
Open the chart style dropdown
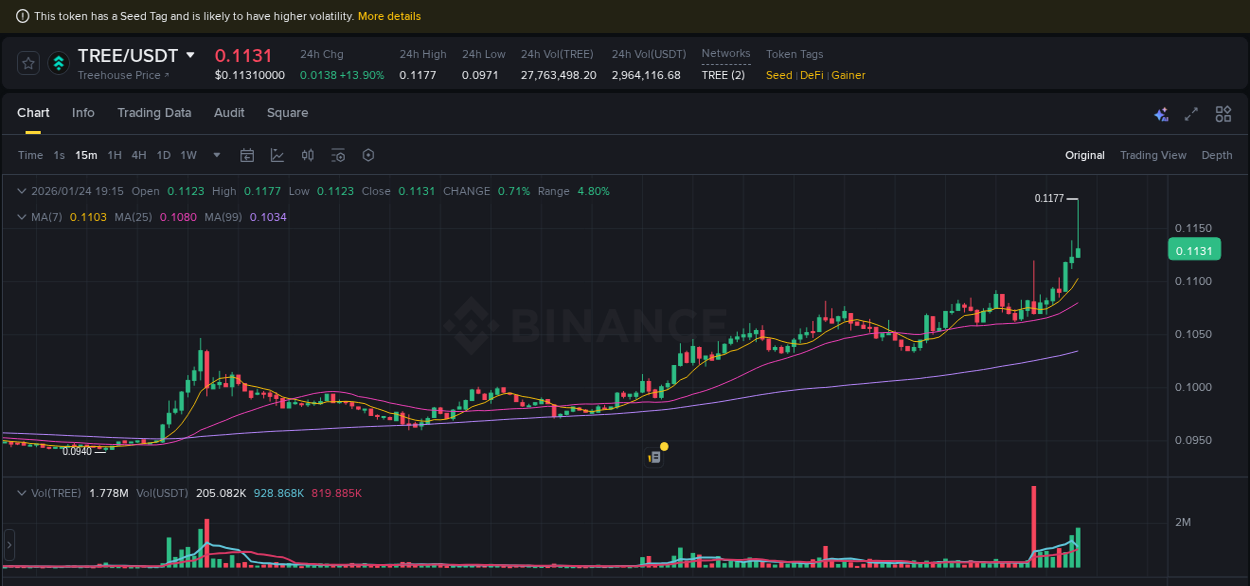point(275,155)
